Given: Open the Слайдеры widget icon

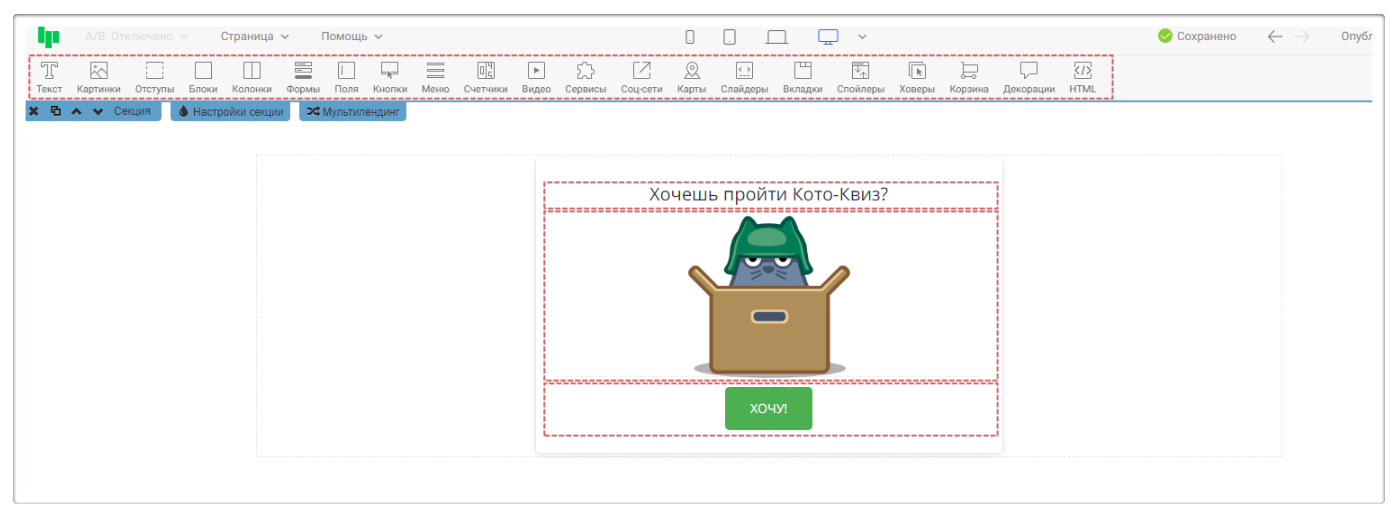Looking at the screenshot, I should [x=744, y=71].
